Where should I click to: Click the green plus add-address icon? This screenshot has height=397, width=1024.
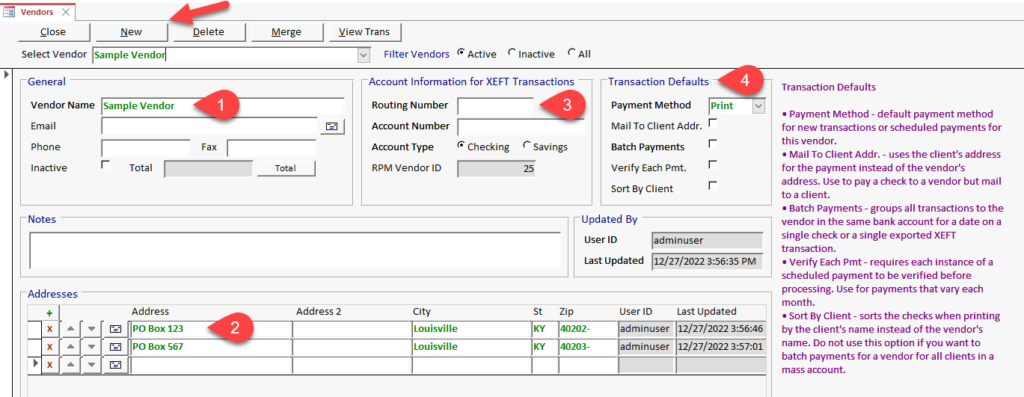tap(50, 313)
